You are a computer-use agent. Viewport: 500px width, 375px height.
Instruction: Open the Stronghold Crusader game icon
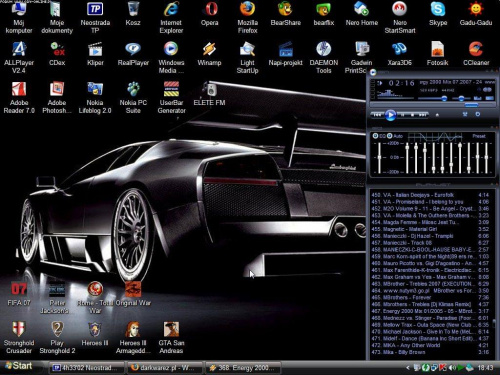[19, 338]
